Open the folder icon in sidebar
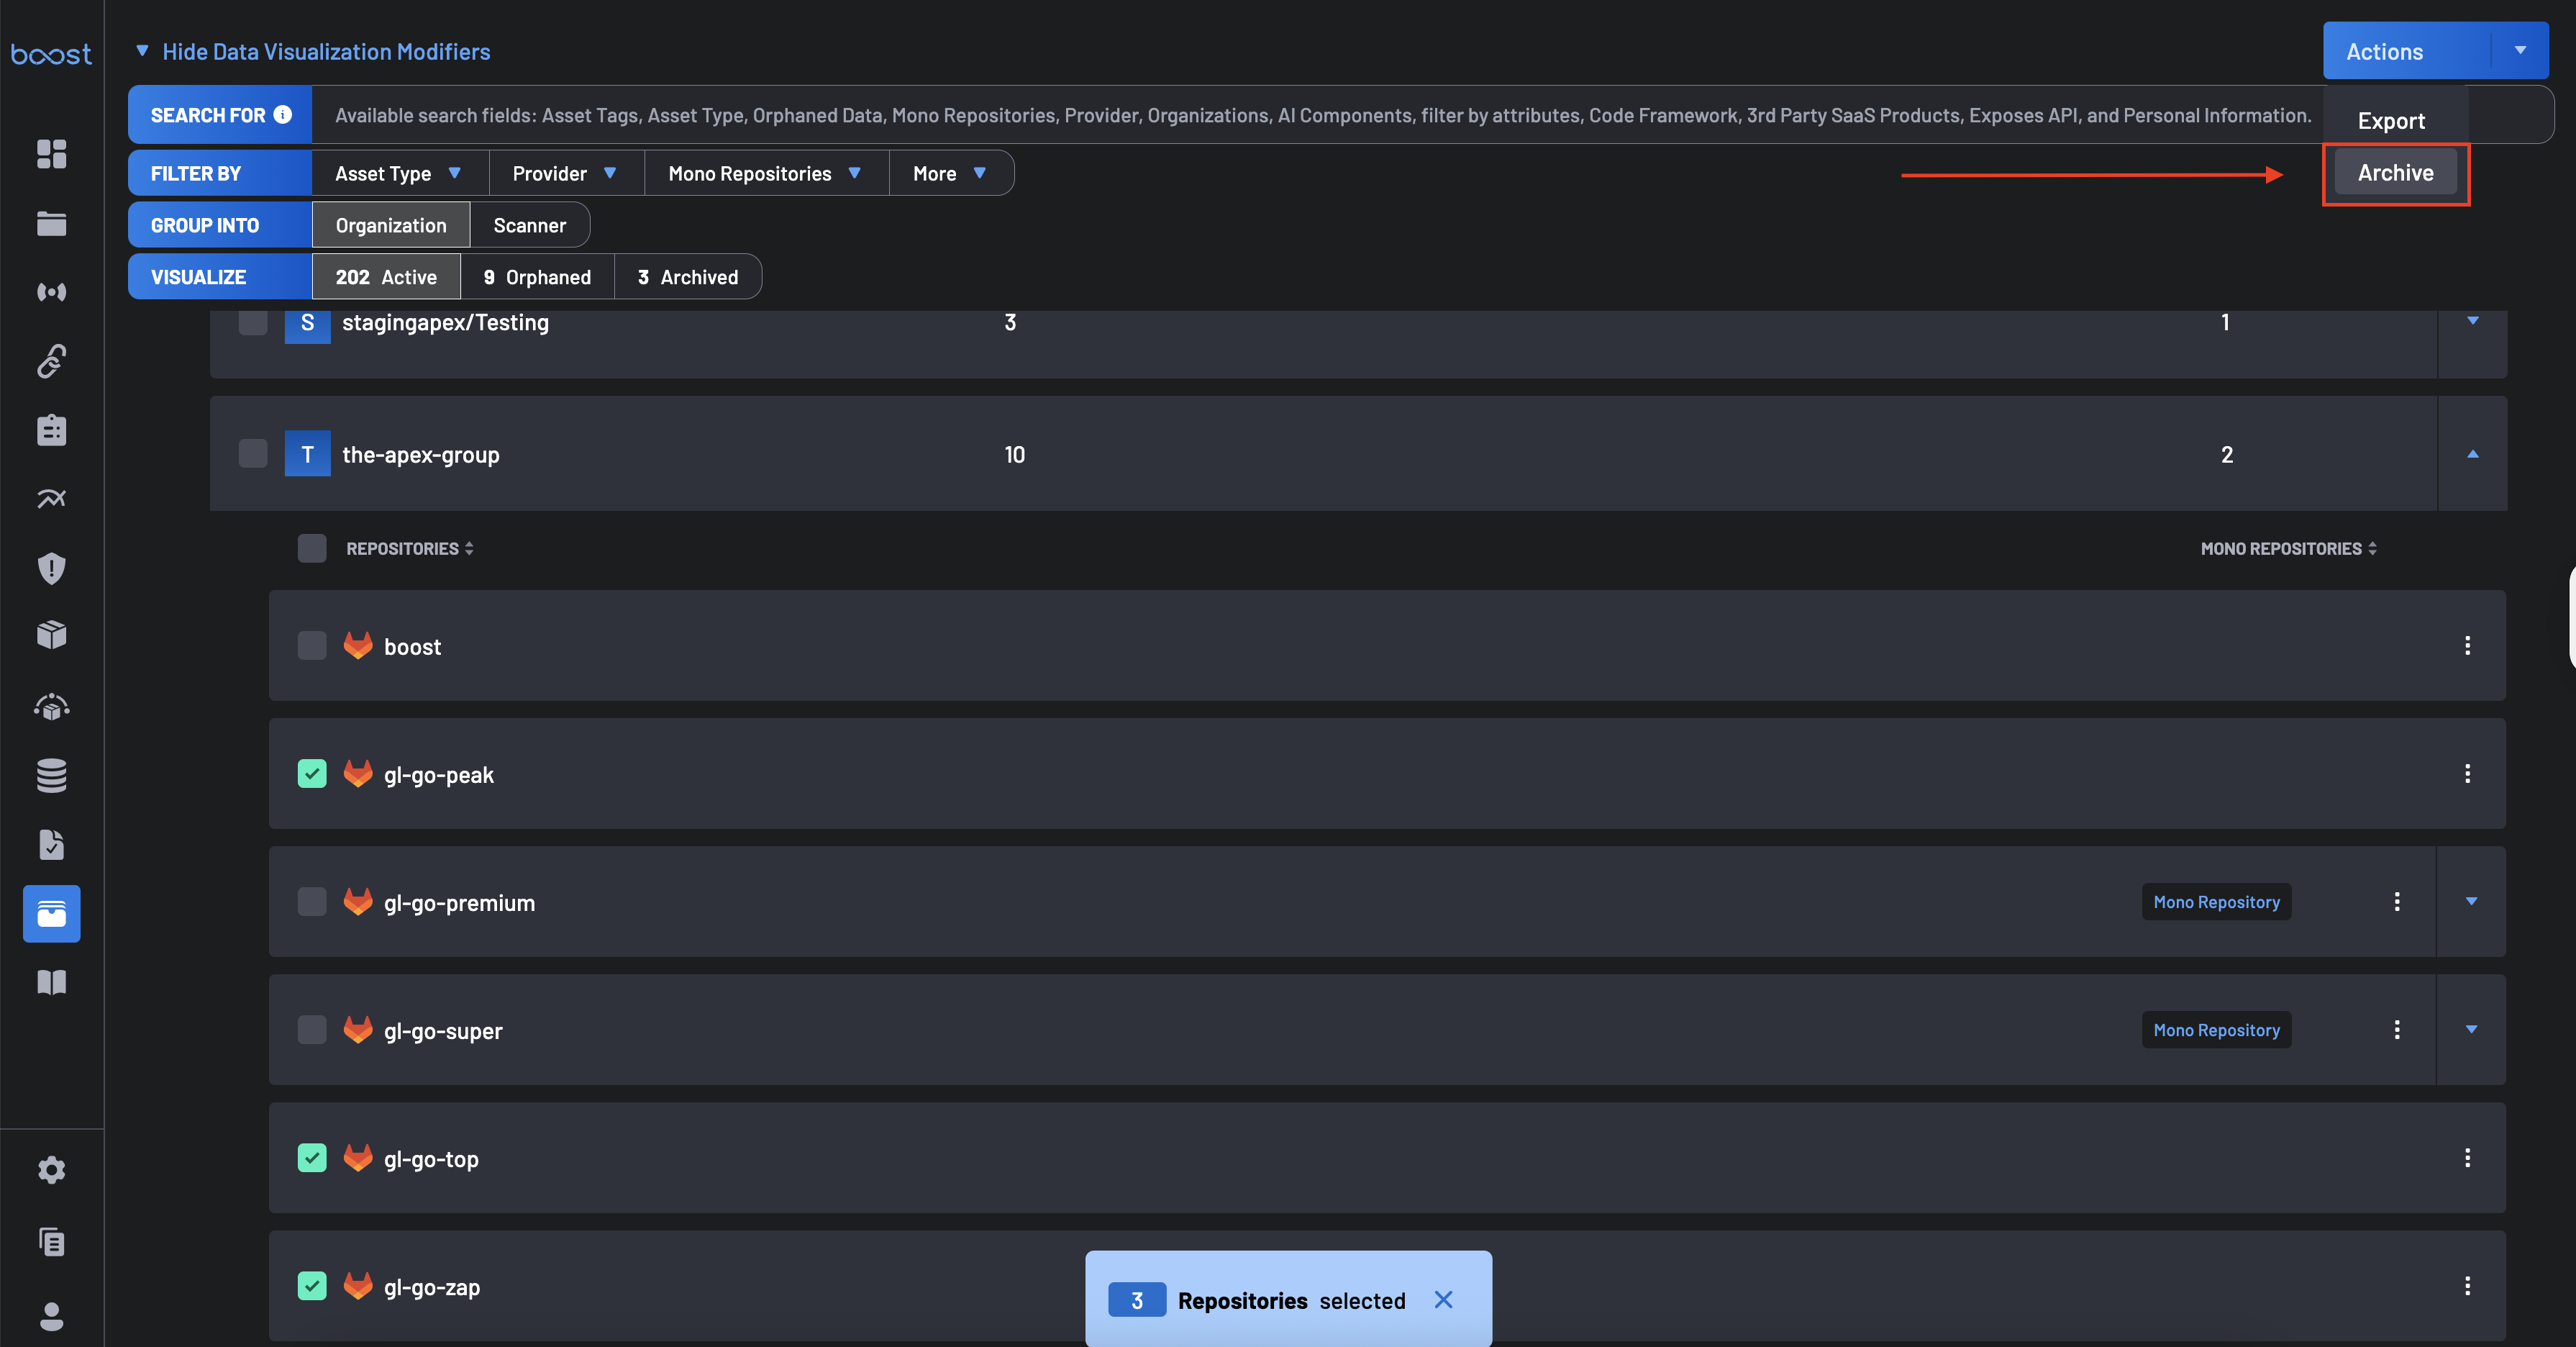The height and width of the screenshot is (1347, 2576). tap(51, 223)
